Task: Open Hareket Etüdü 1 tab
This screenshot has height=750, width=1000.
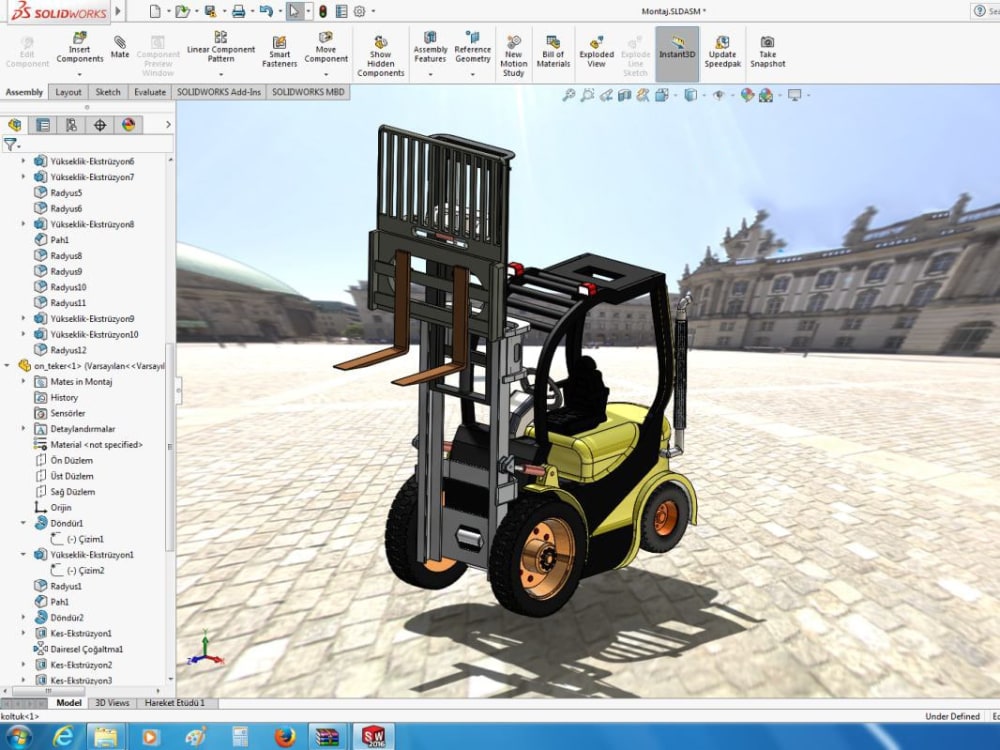Action: [175, 703]
